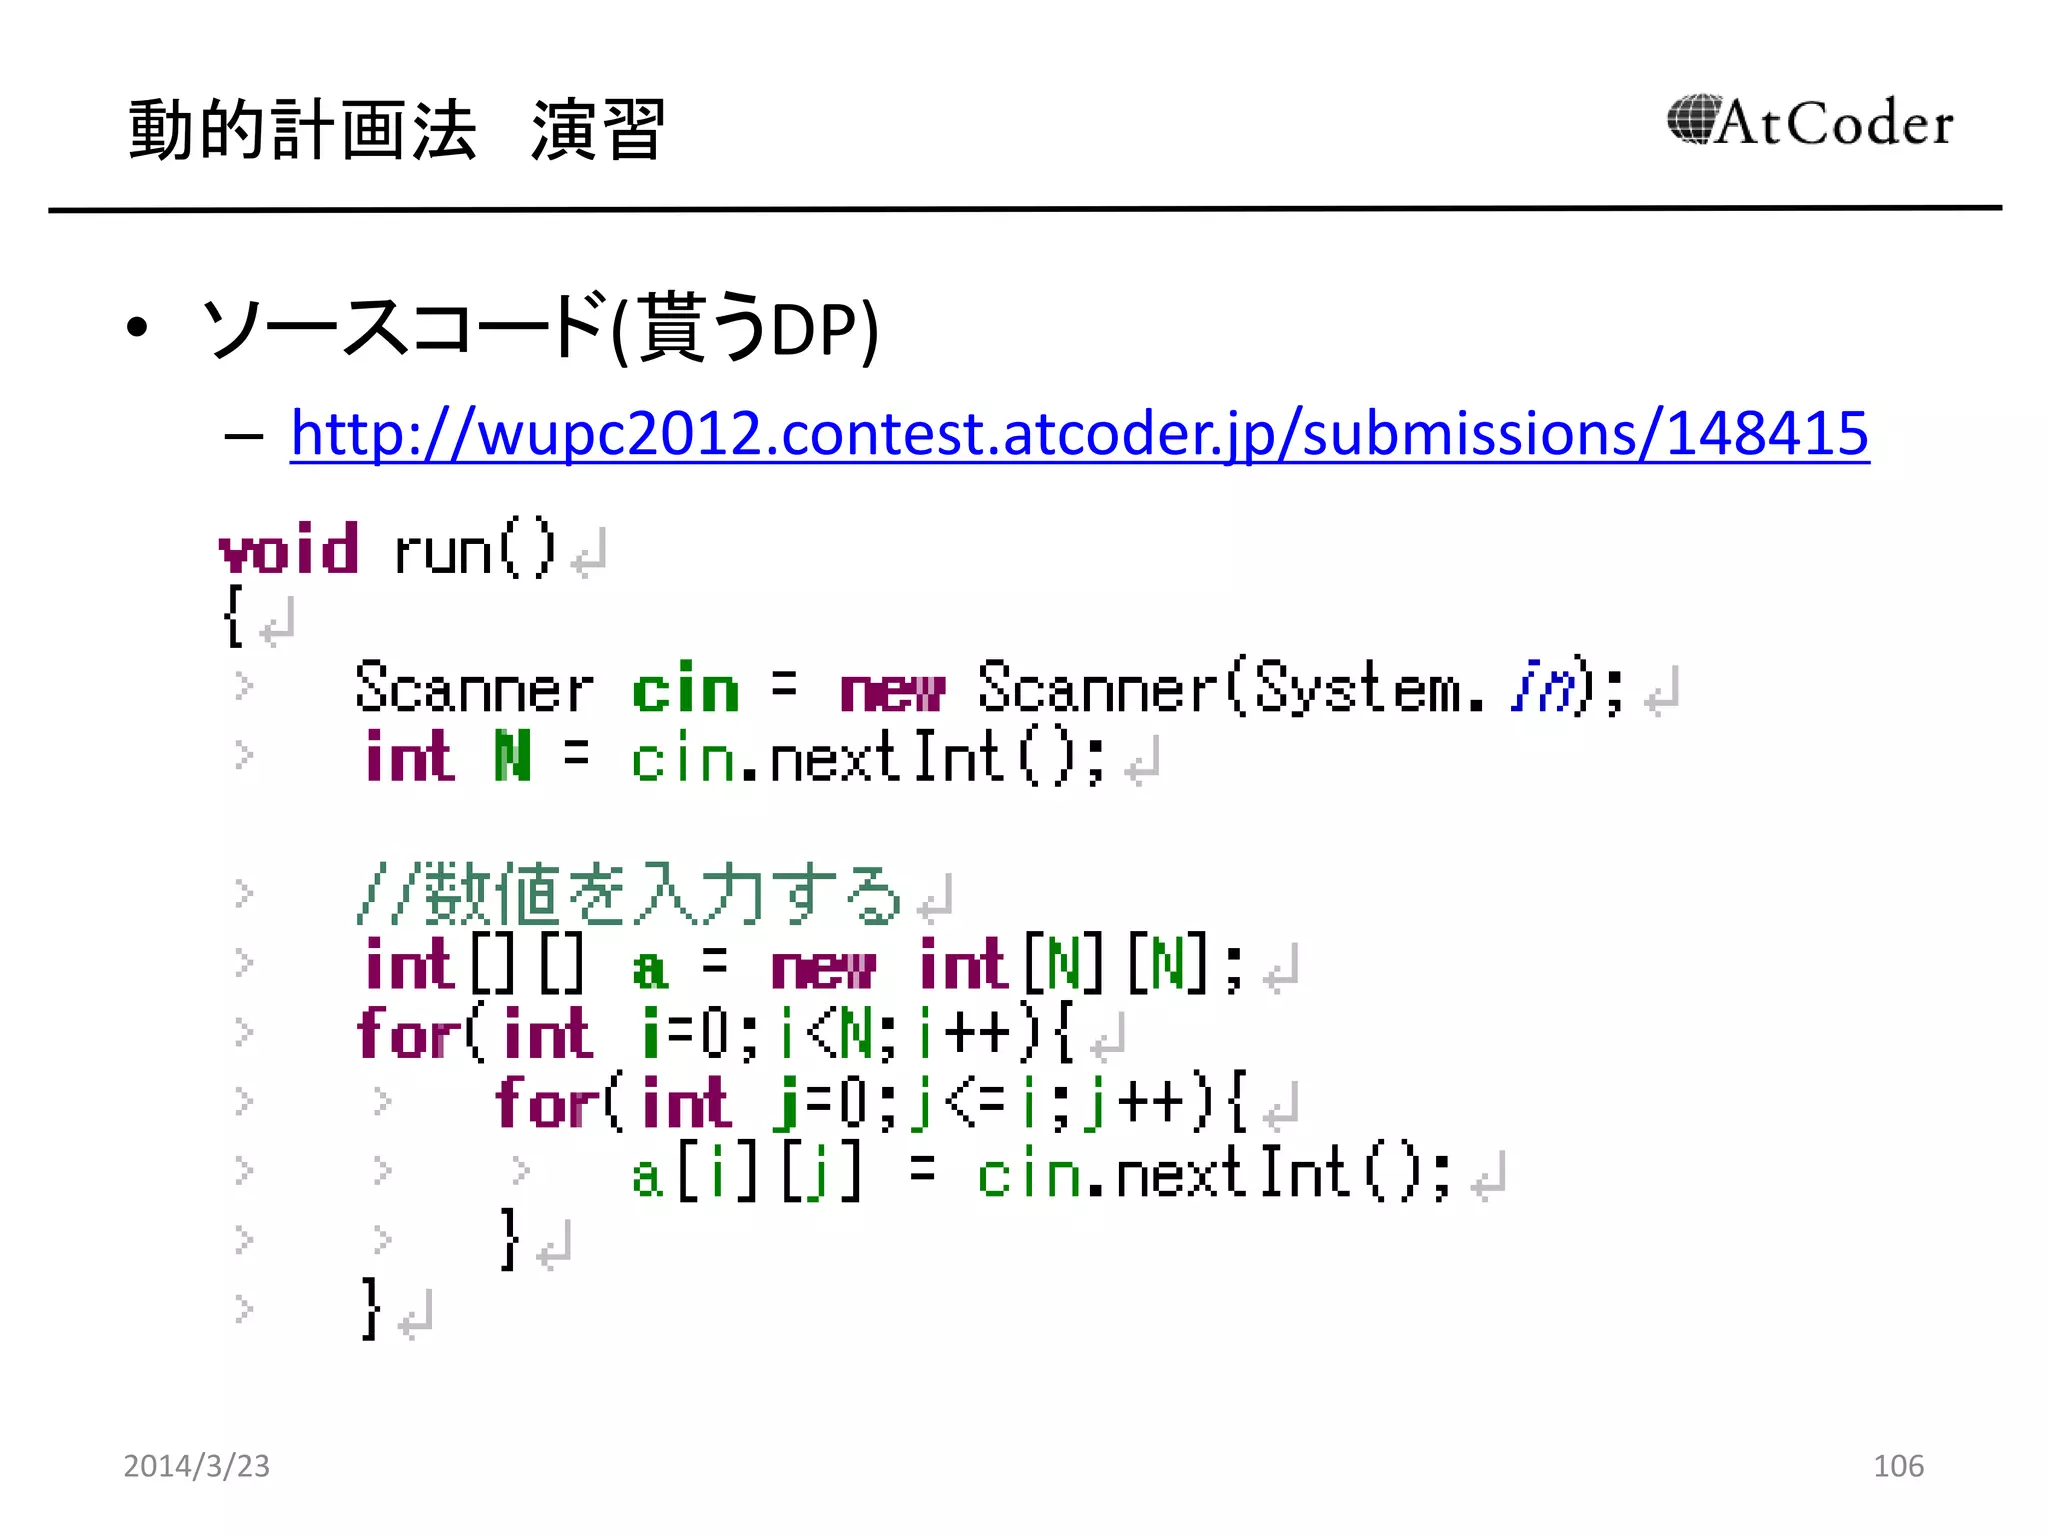Click the line 'Scanner cin = new Scanner(System.in);'
This screenshot has width=2048, height=1536.
tap(990, 688)
